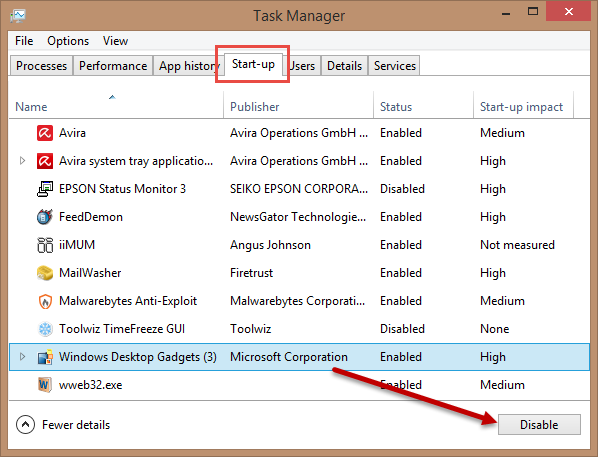Select the MailWasher name text
Viewport: 598px width, 457px height.
(x=90, y=273)
